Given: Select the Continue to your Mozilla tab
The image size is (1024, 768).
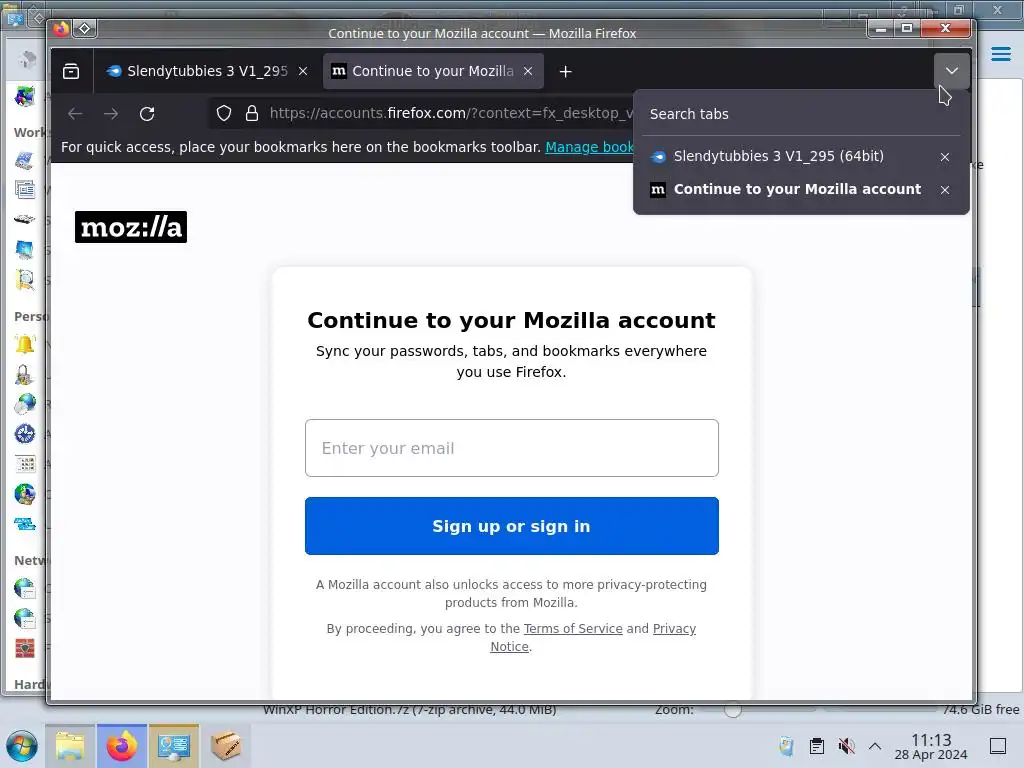Looking at the screenshot, I should [432, 71].
